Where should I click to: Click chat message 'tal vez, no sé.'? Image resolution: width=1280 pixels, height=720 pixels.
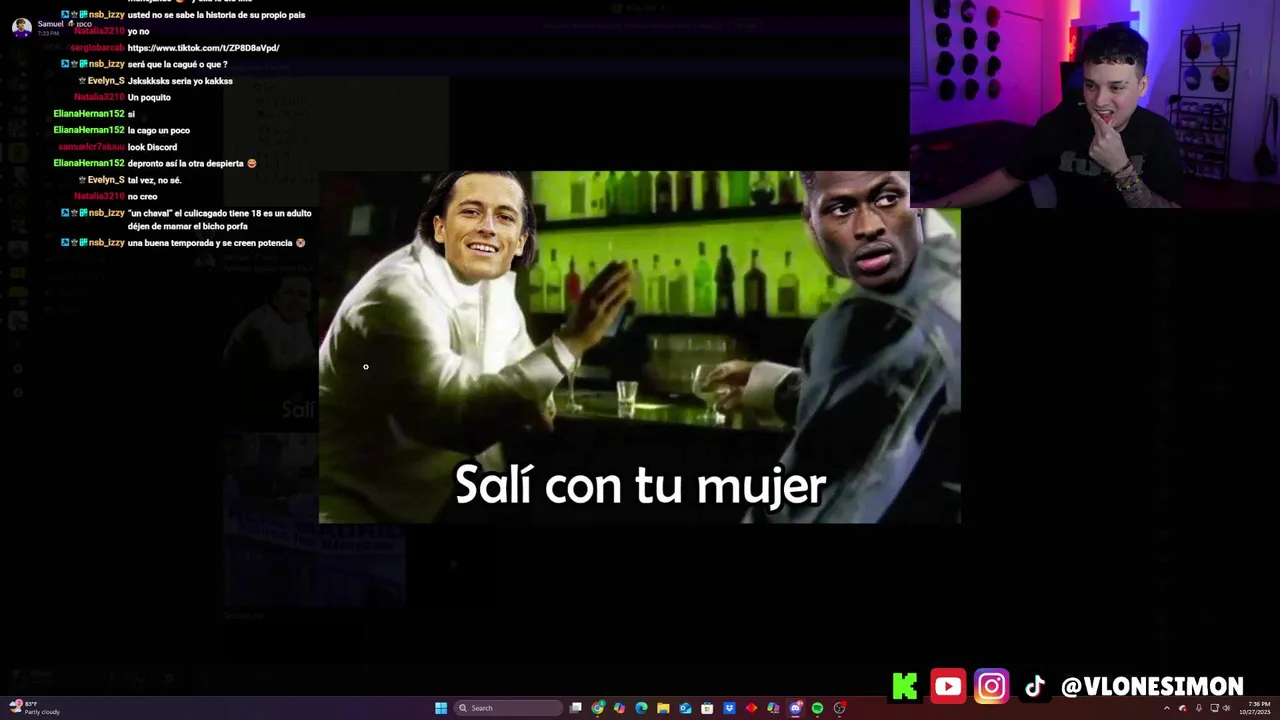point(154,180)
